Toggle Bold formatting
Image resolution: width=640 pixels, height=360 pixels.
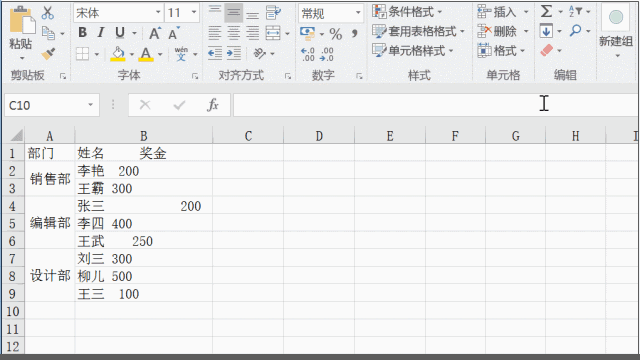[82, 32]
